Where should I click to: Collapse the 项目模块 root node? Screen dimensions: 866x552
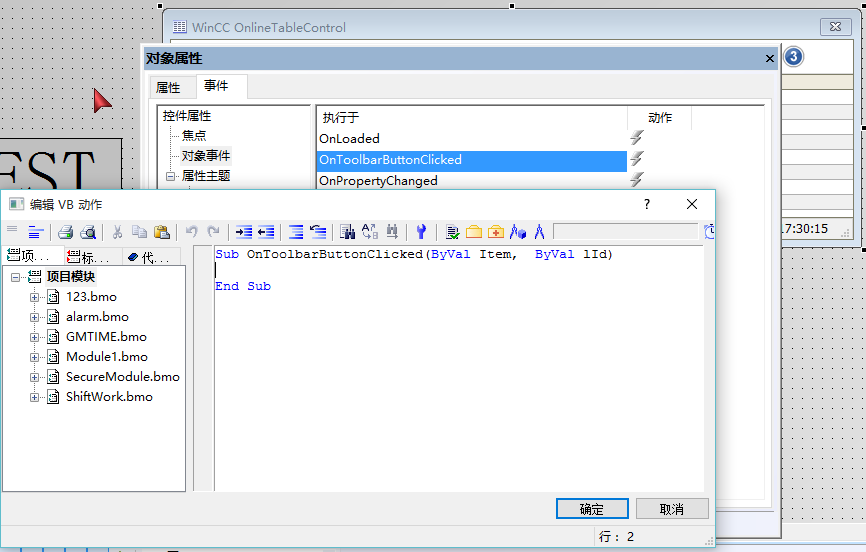15,277
